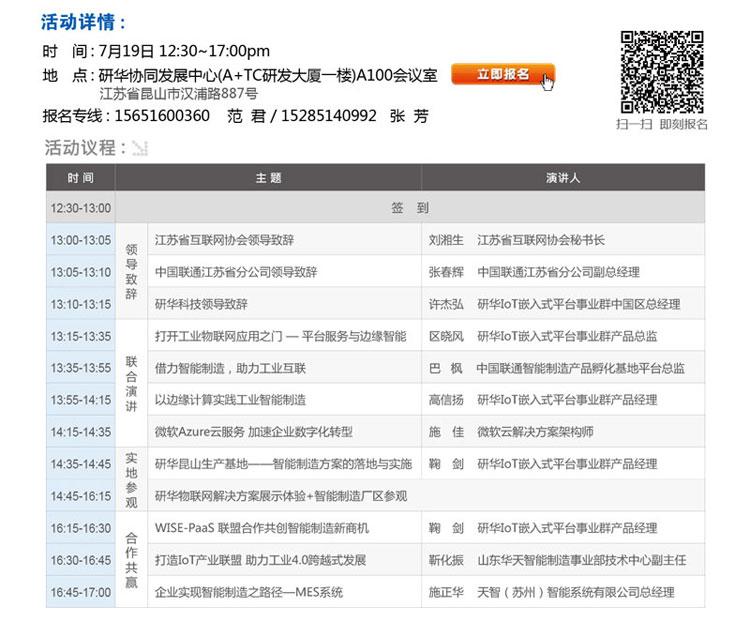Click the phone number 15285140992
The width and height of the screenshot is (750, 622).
coord(329,116)
